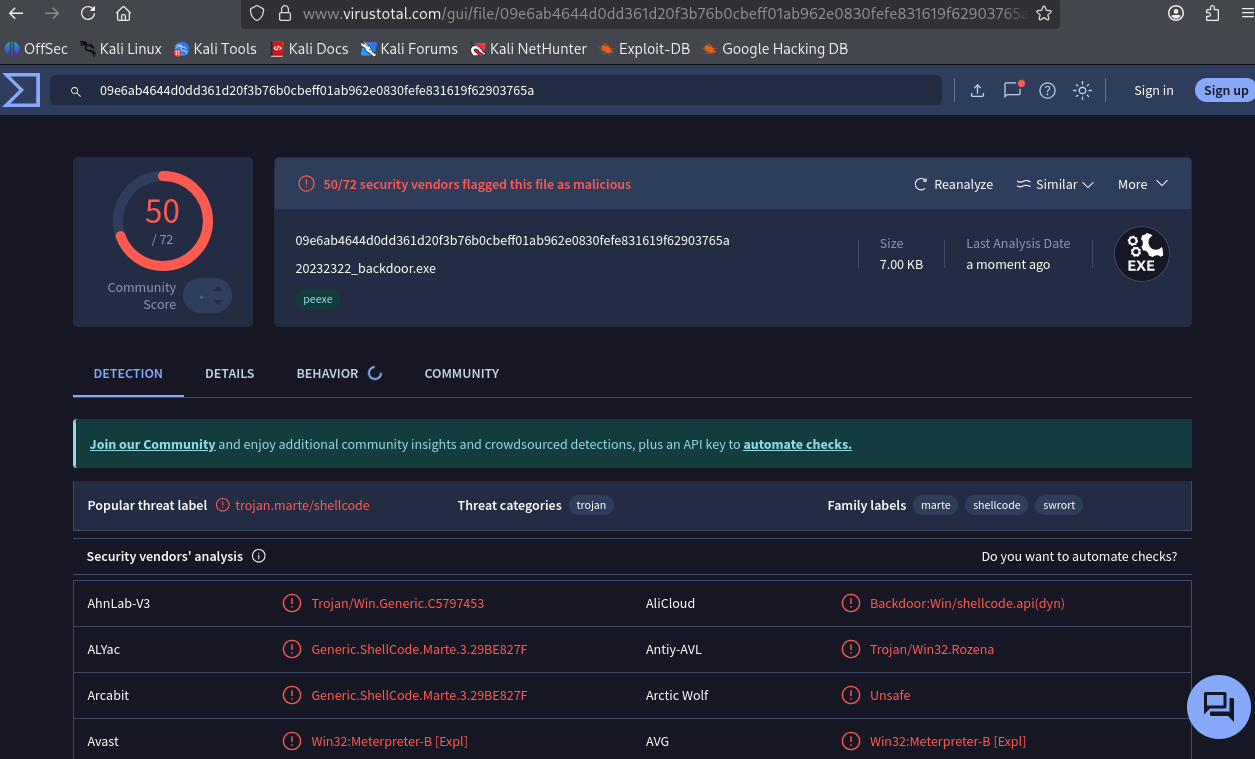Image resolution: width=1255 pixels, height=759 pixels.
Task: Click the warning icon in Arctic Wolf row
Action: click(x=850, y=695)
